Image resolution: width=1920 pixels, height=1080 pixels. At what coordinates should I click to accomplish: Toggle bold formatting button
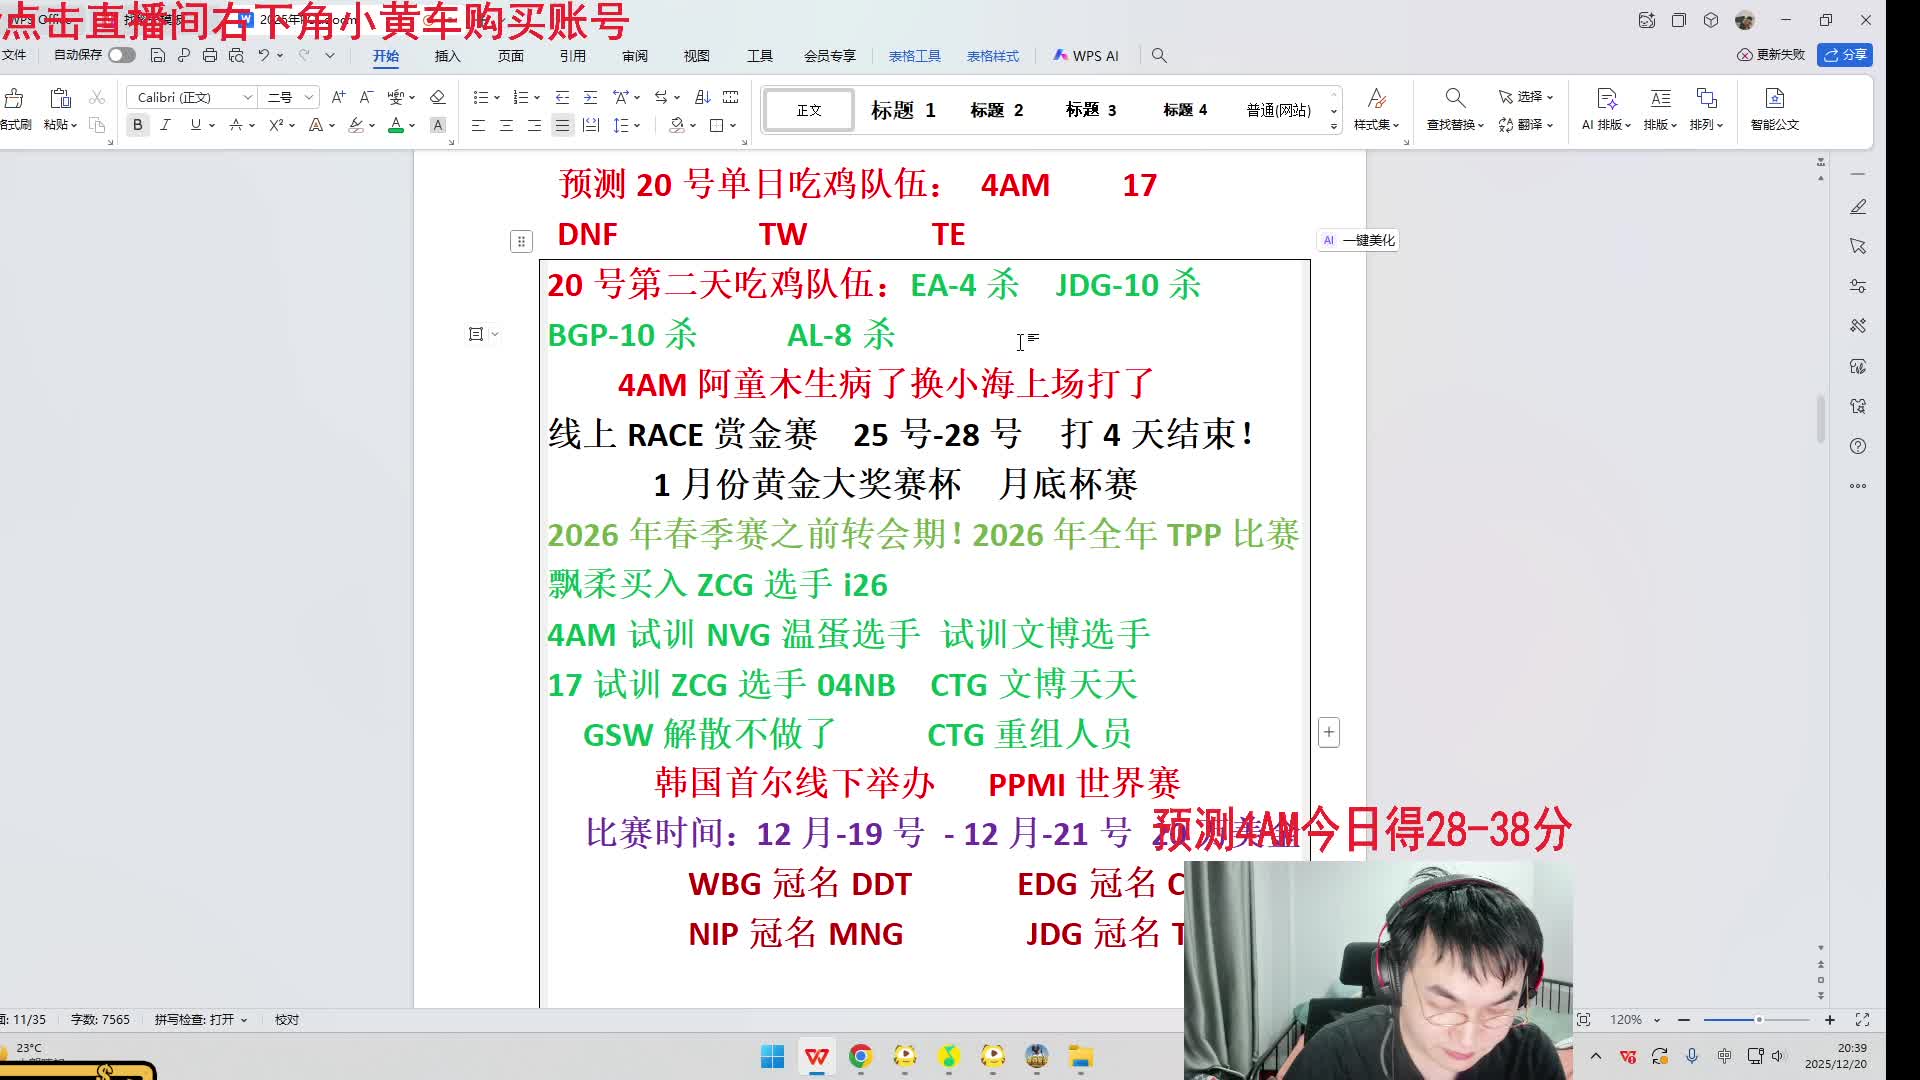click(x=138, y=125)
